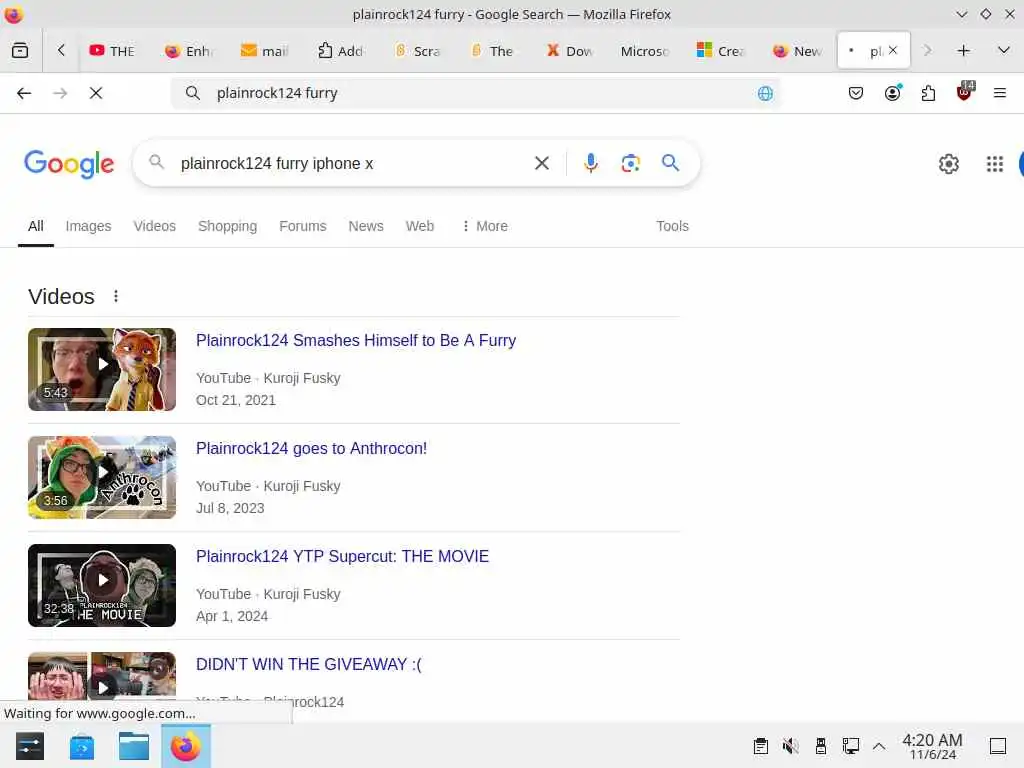Open the Videos section options menu

pyautogui.click(x=116, y=296)
